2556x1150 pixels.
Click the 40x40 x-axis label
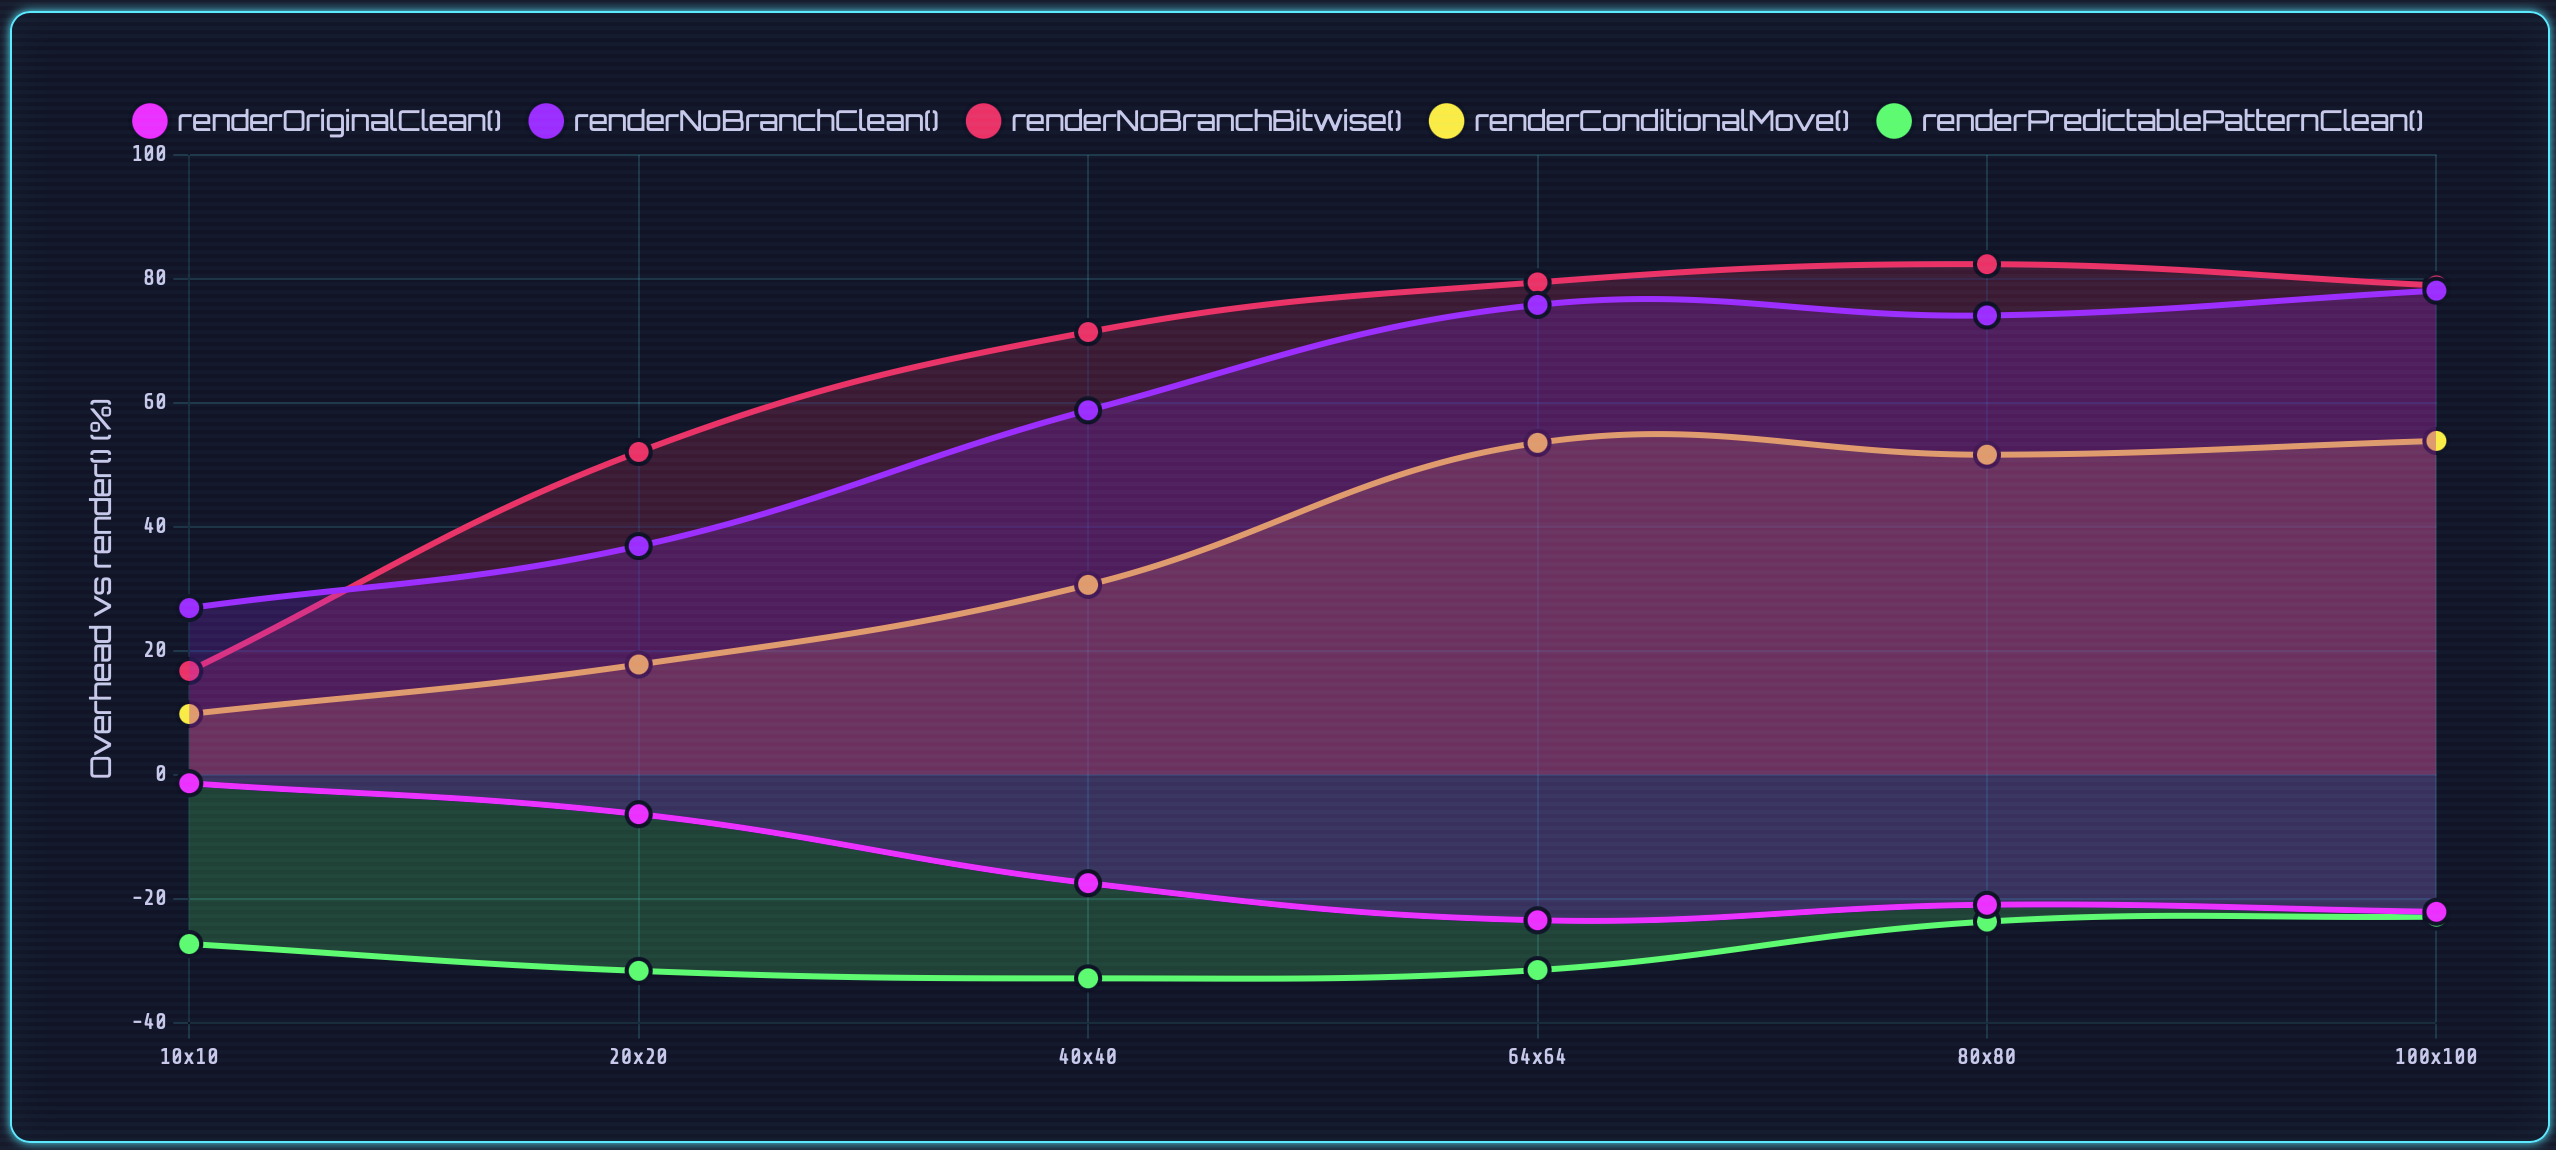click(1088, 1055)
